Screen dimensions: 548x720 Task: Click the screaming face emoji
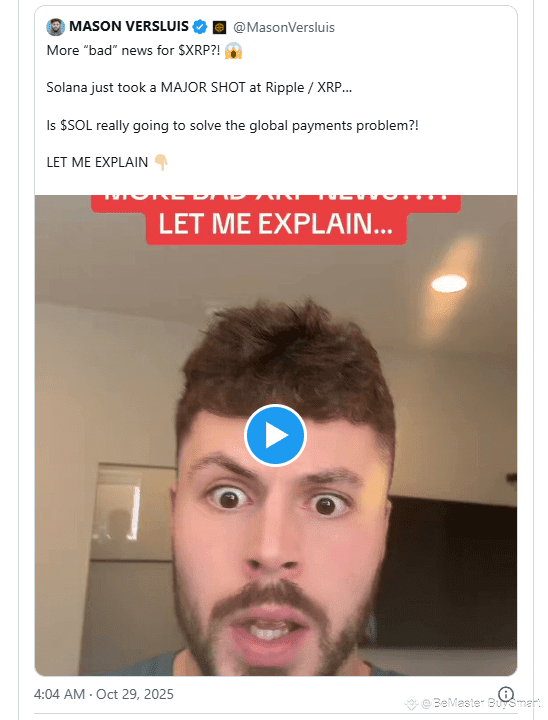pos(233,51)
